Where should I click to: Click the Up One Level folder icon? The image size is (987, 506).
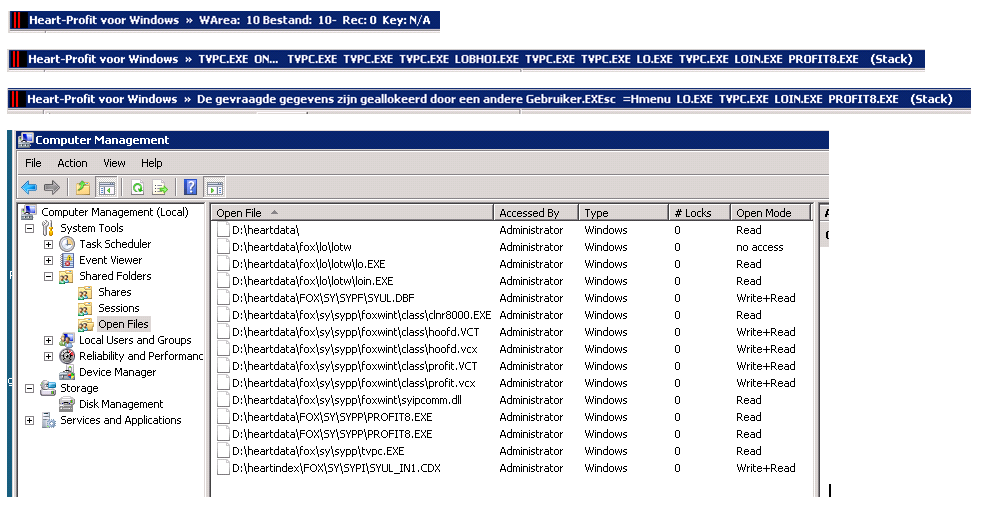point(82,187)
